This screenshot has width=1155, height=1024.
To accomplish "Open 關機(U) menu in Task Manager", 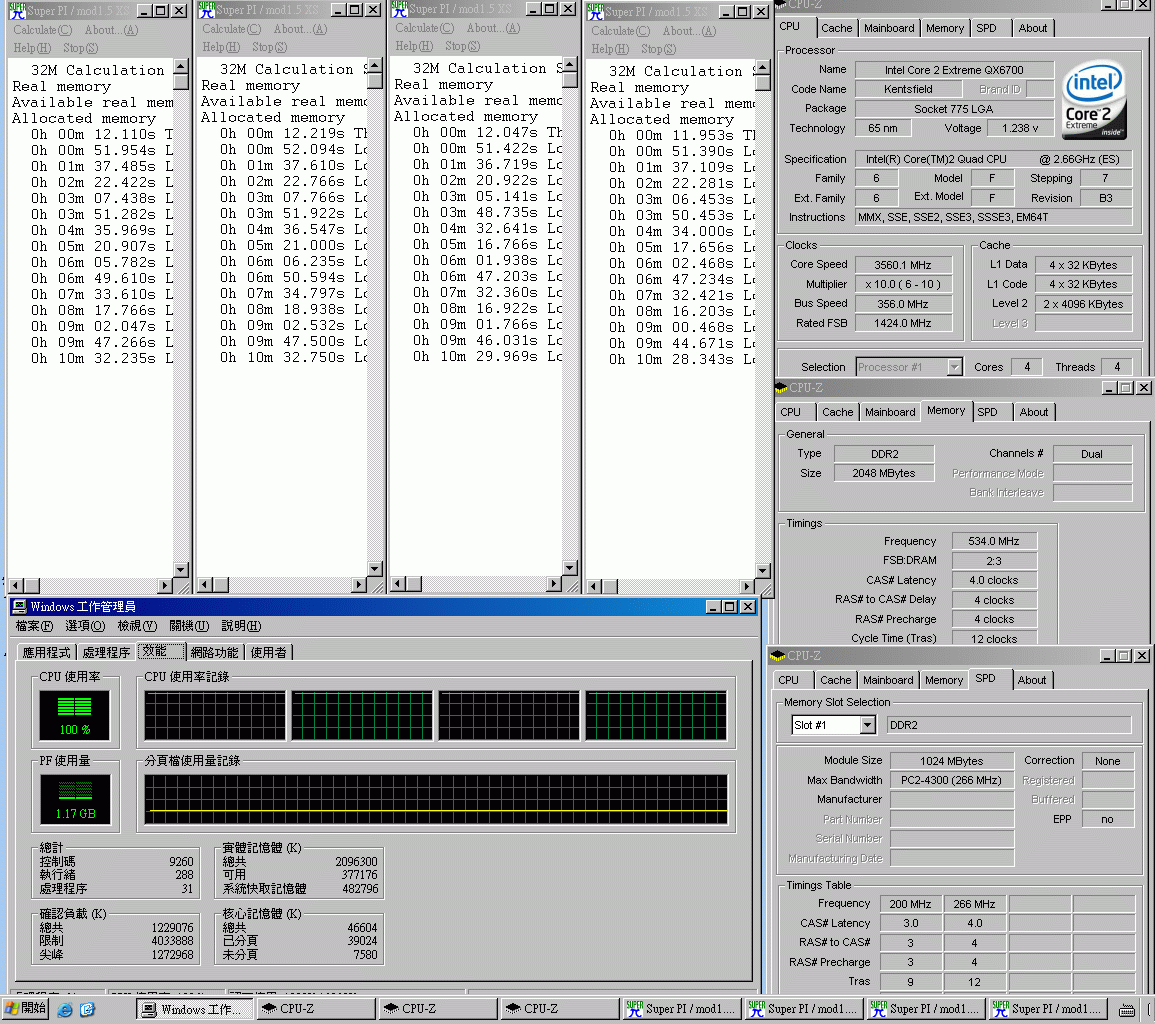I will [189, 626].
